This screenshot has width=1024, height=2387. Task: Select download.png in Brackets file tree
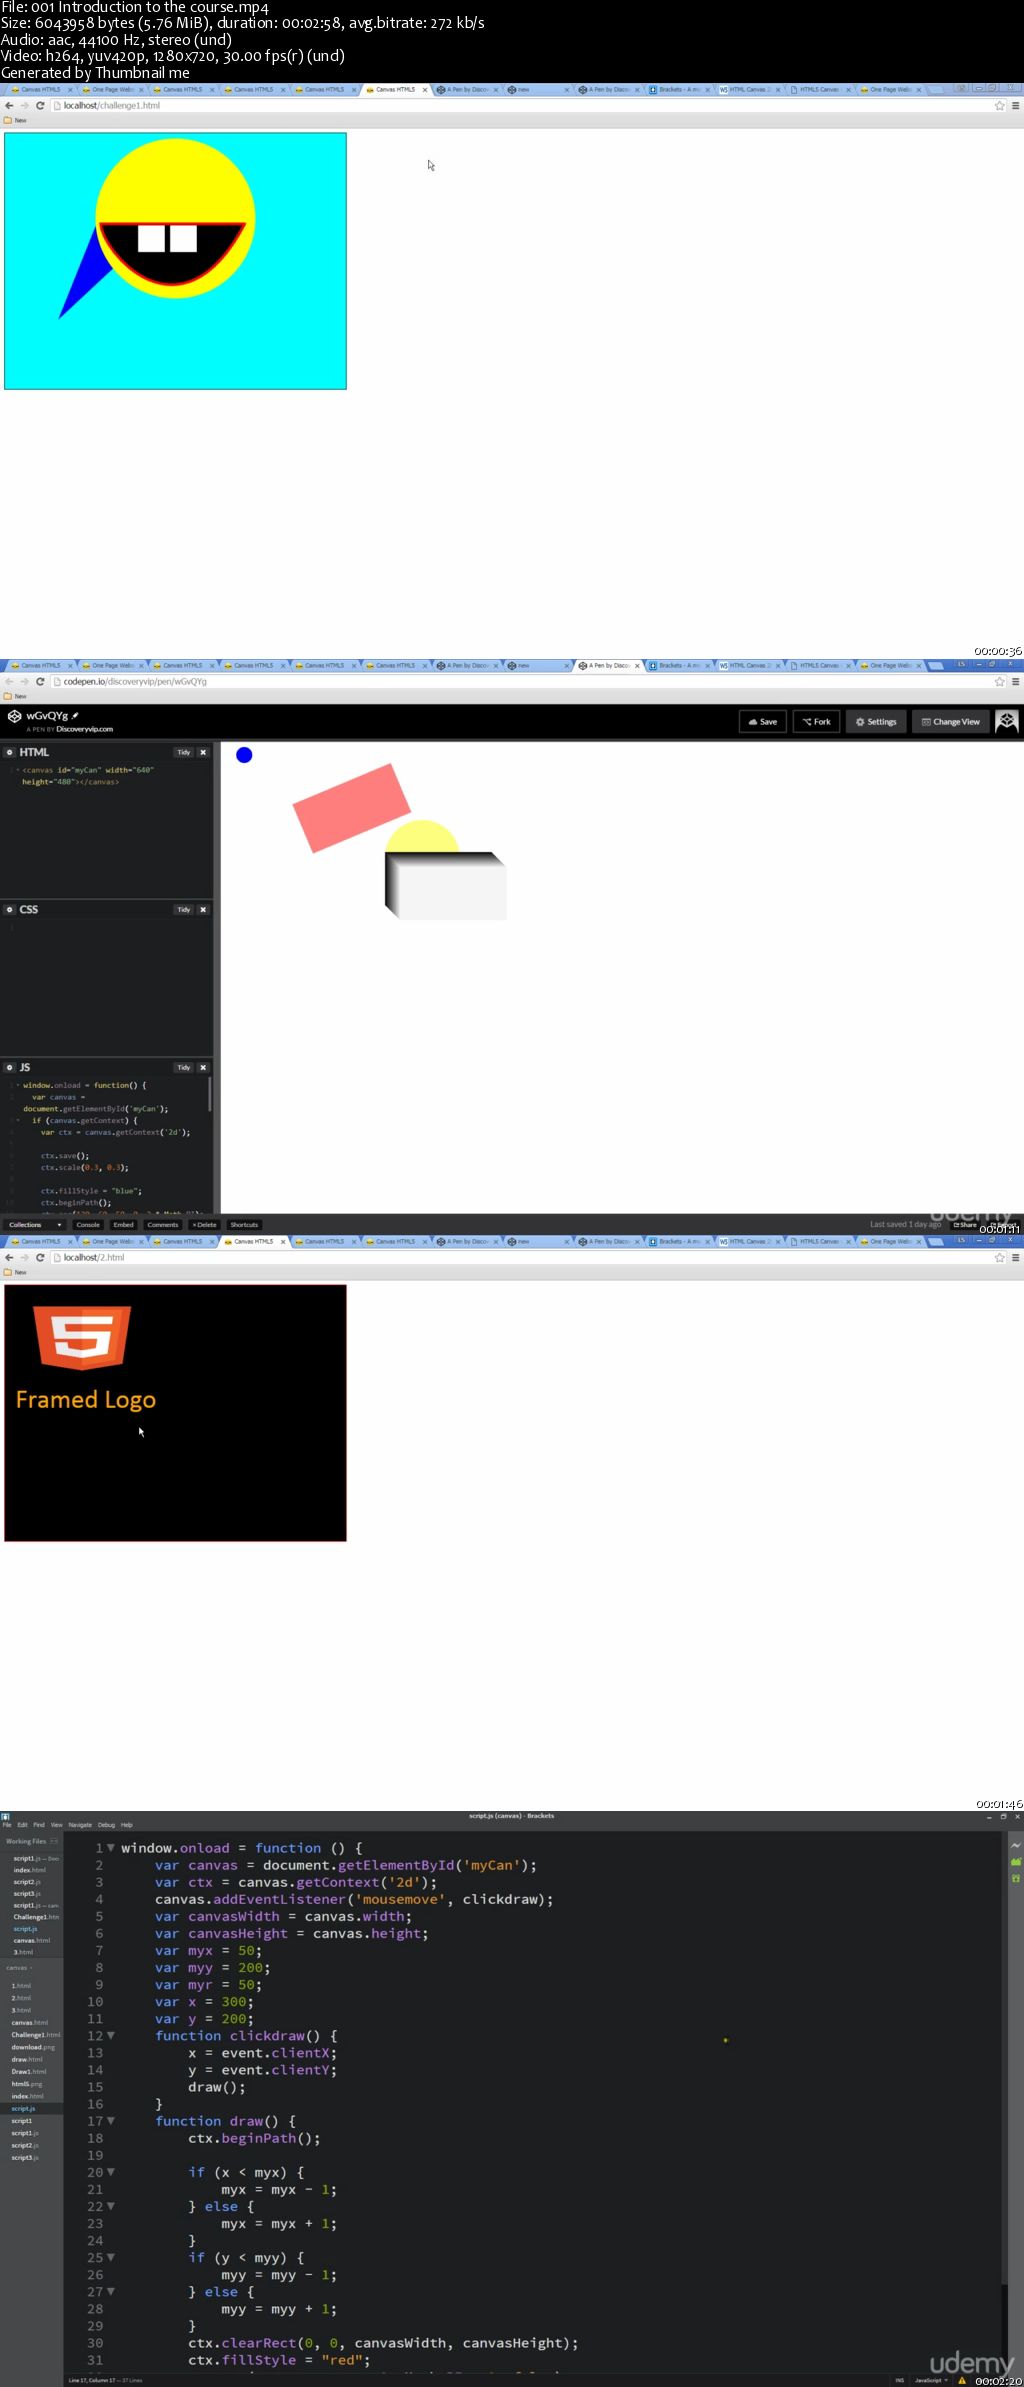coord(33,2047)
